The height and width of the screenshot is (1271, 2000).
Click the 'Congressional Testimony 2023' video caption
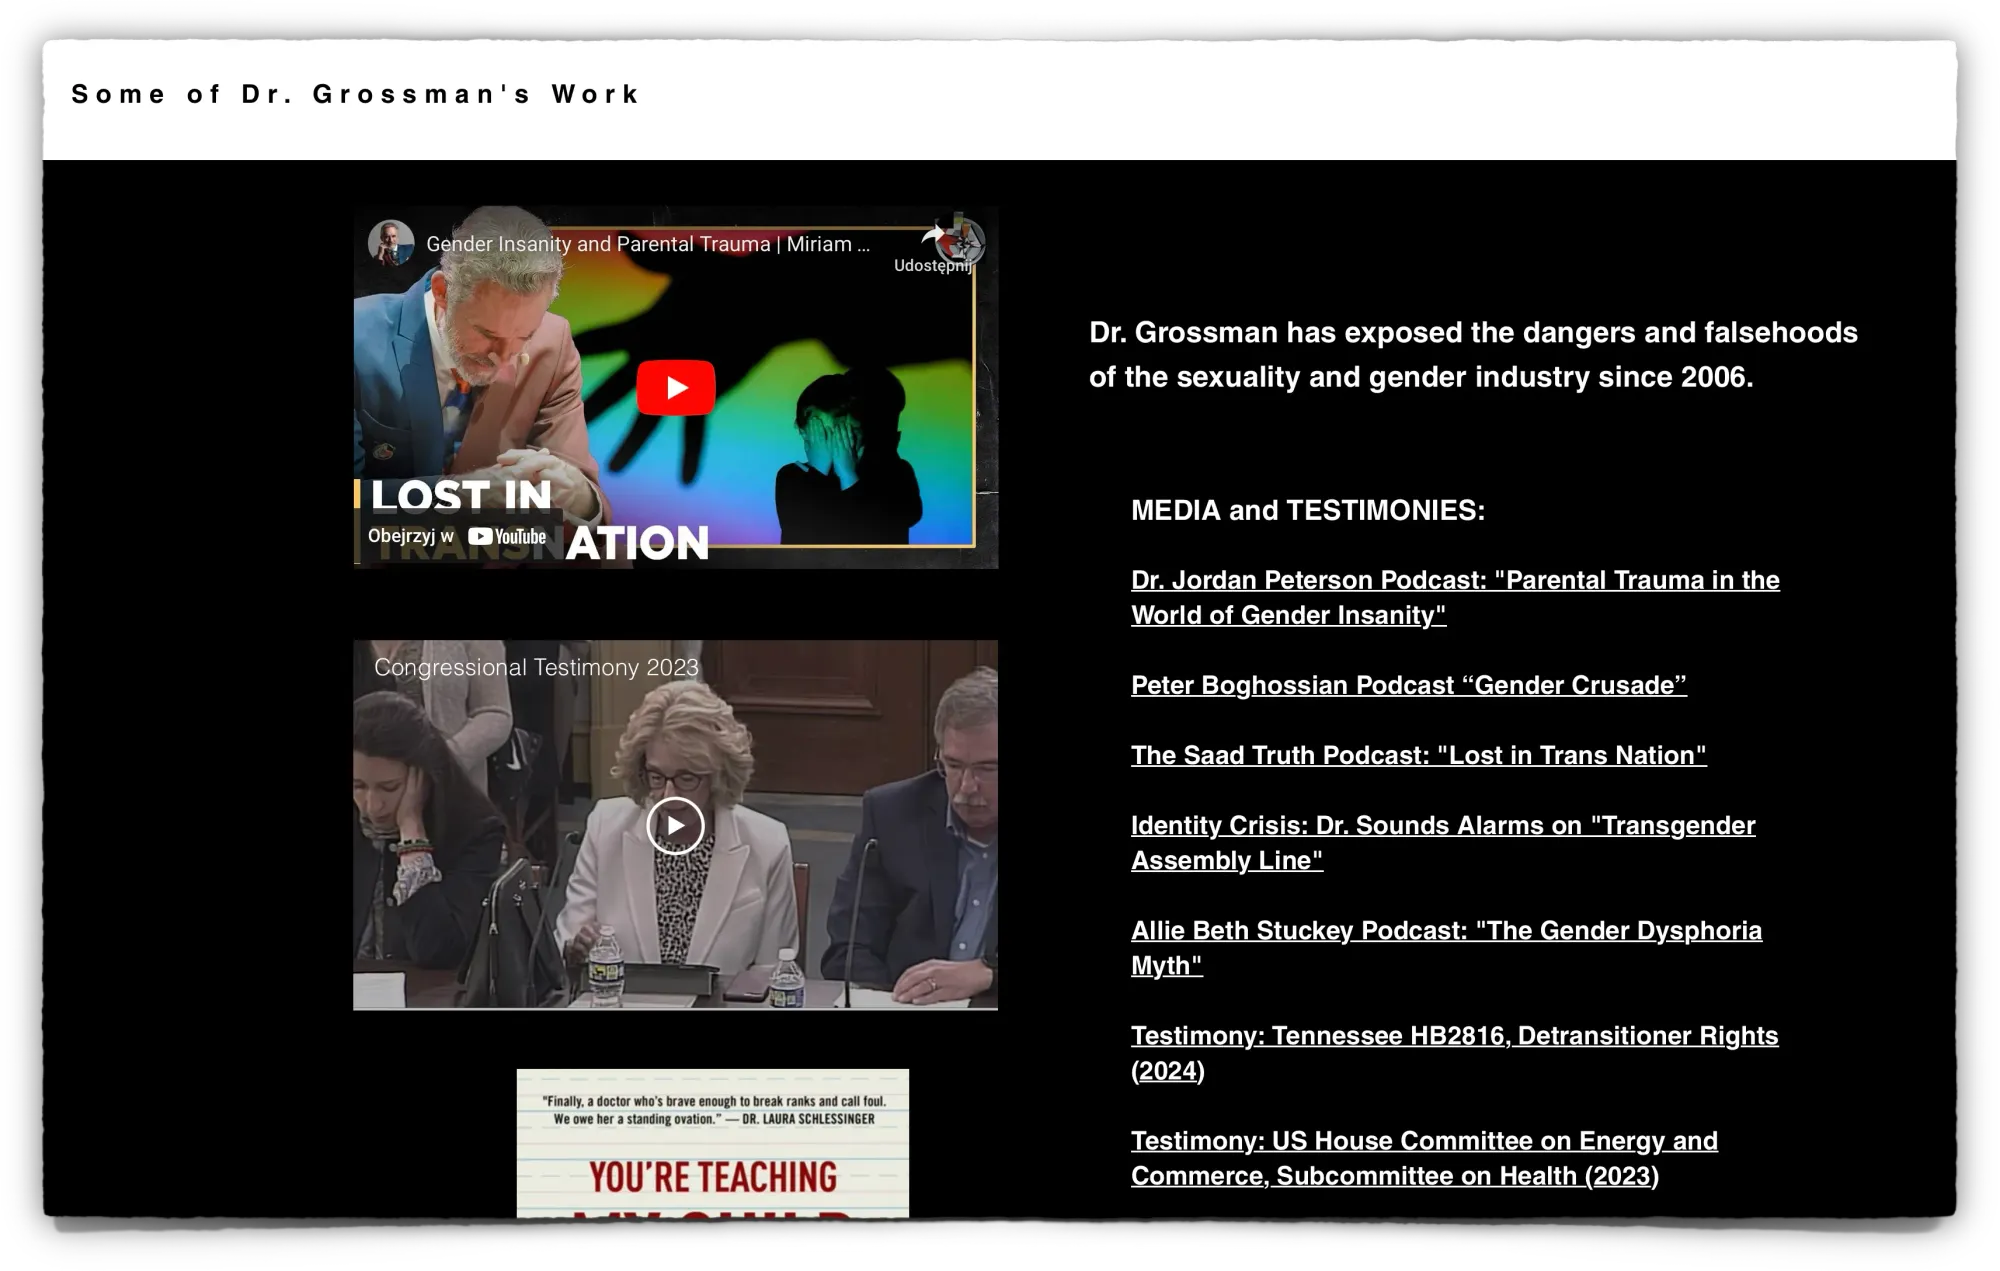(536, 667)
